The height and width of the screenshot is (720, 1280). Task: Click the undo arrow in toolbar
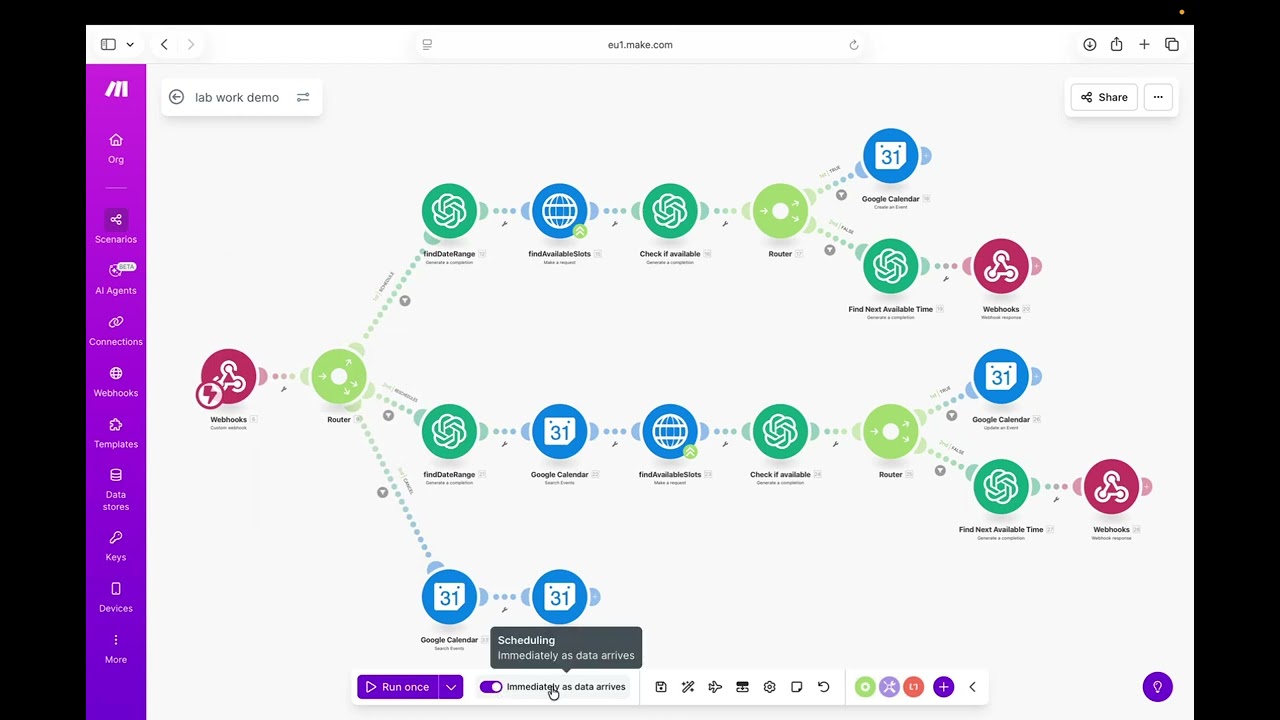tap(824, 687)
